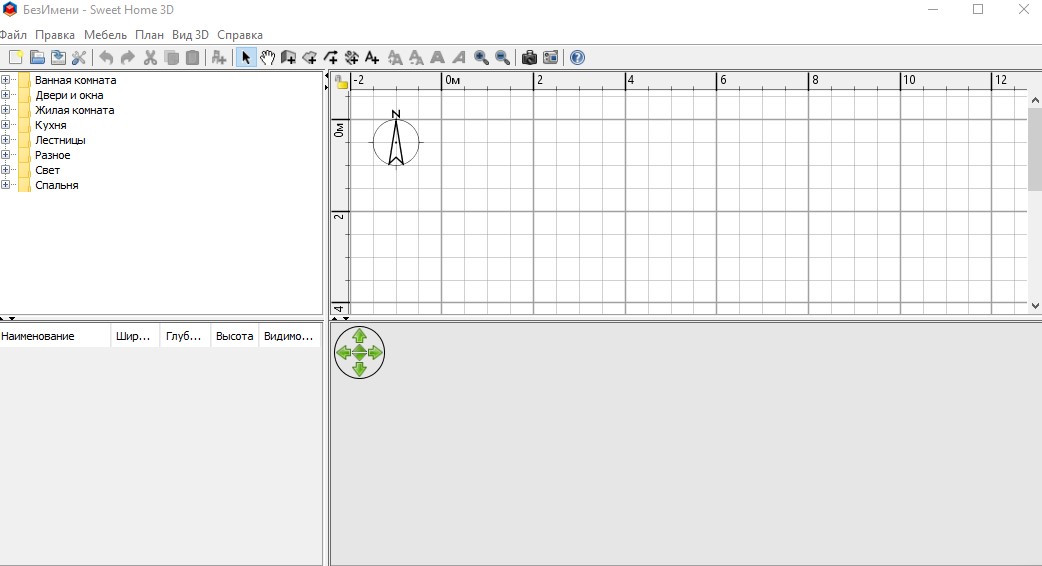Screen dimensions: 1042x566
Task: Choose the create rooms tool
Action: click(309, 58)
